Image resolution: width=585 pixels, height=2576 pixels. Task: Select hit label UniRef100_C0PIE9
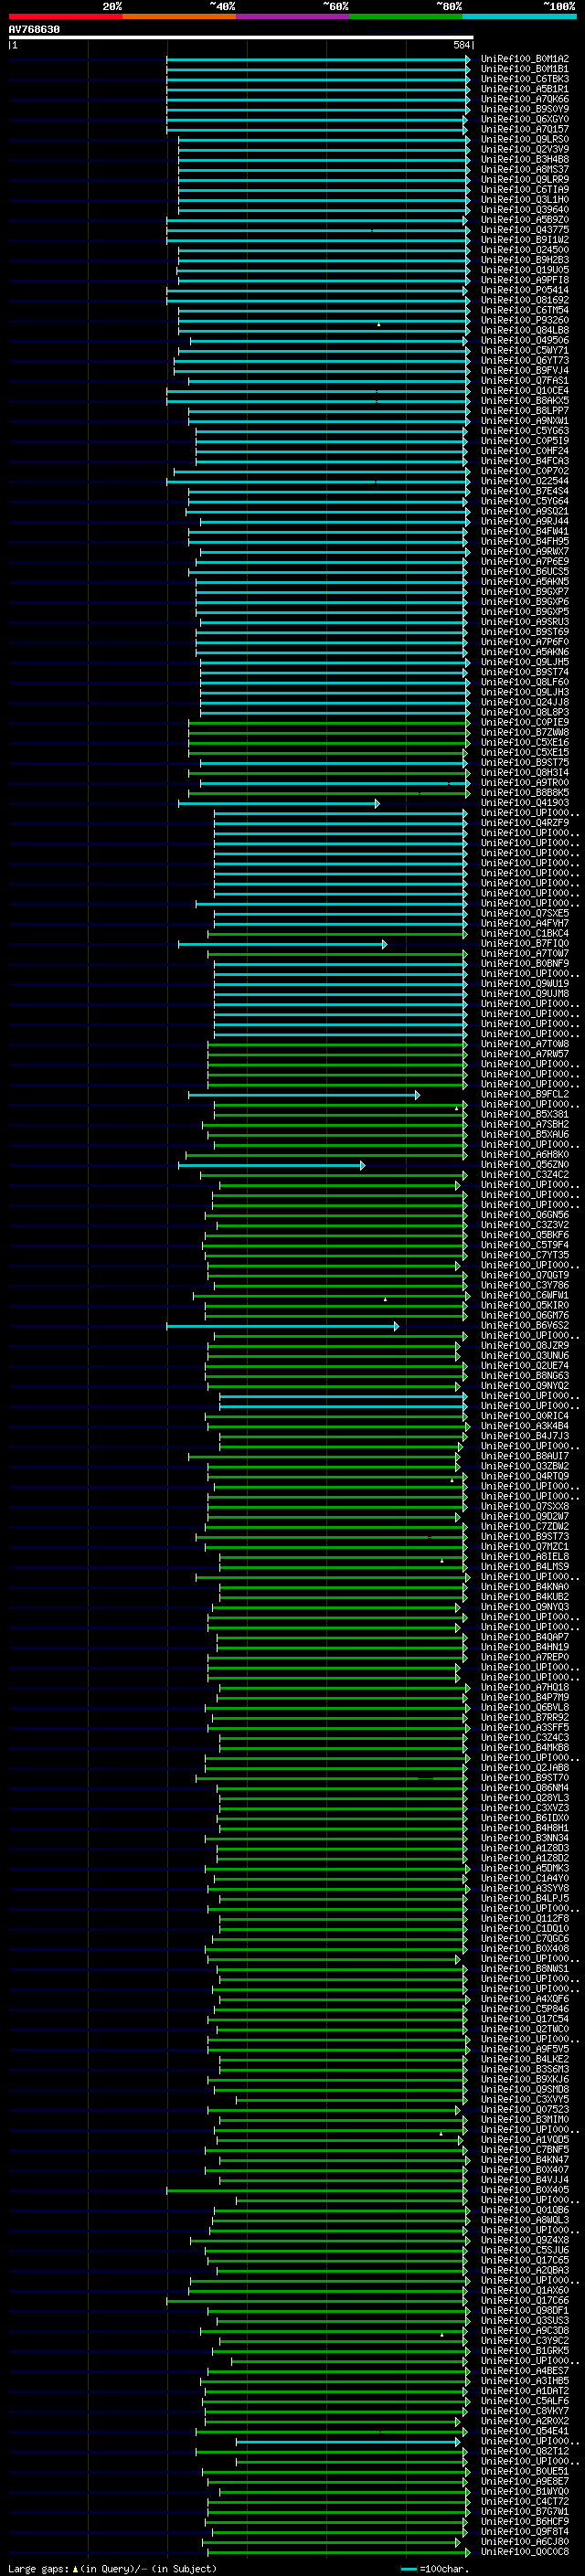(525, 723)
